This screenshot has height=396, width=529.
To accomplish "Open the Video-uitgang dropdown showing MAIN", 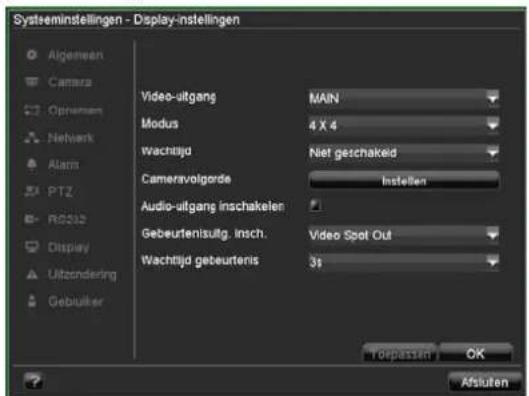I will [x=403, y=98].
